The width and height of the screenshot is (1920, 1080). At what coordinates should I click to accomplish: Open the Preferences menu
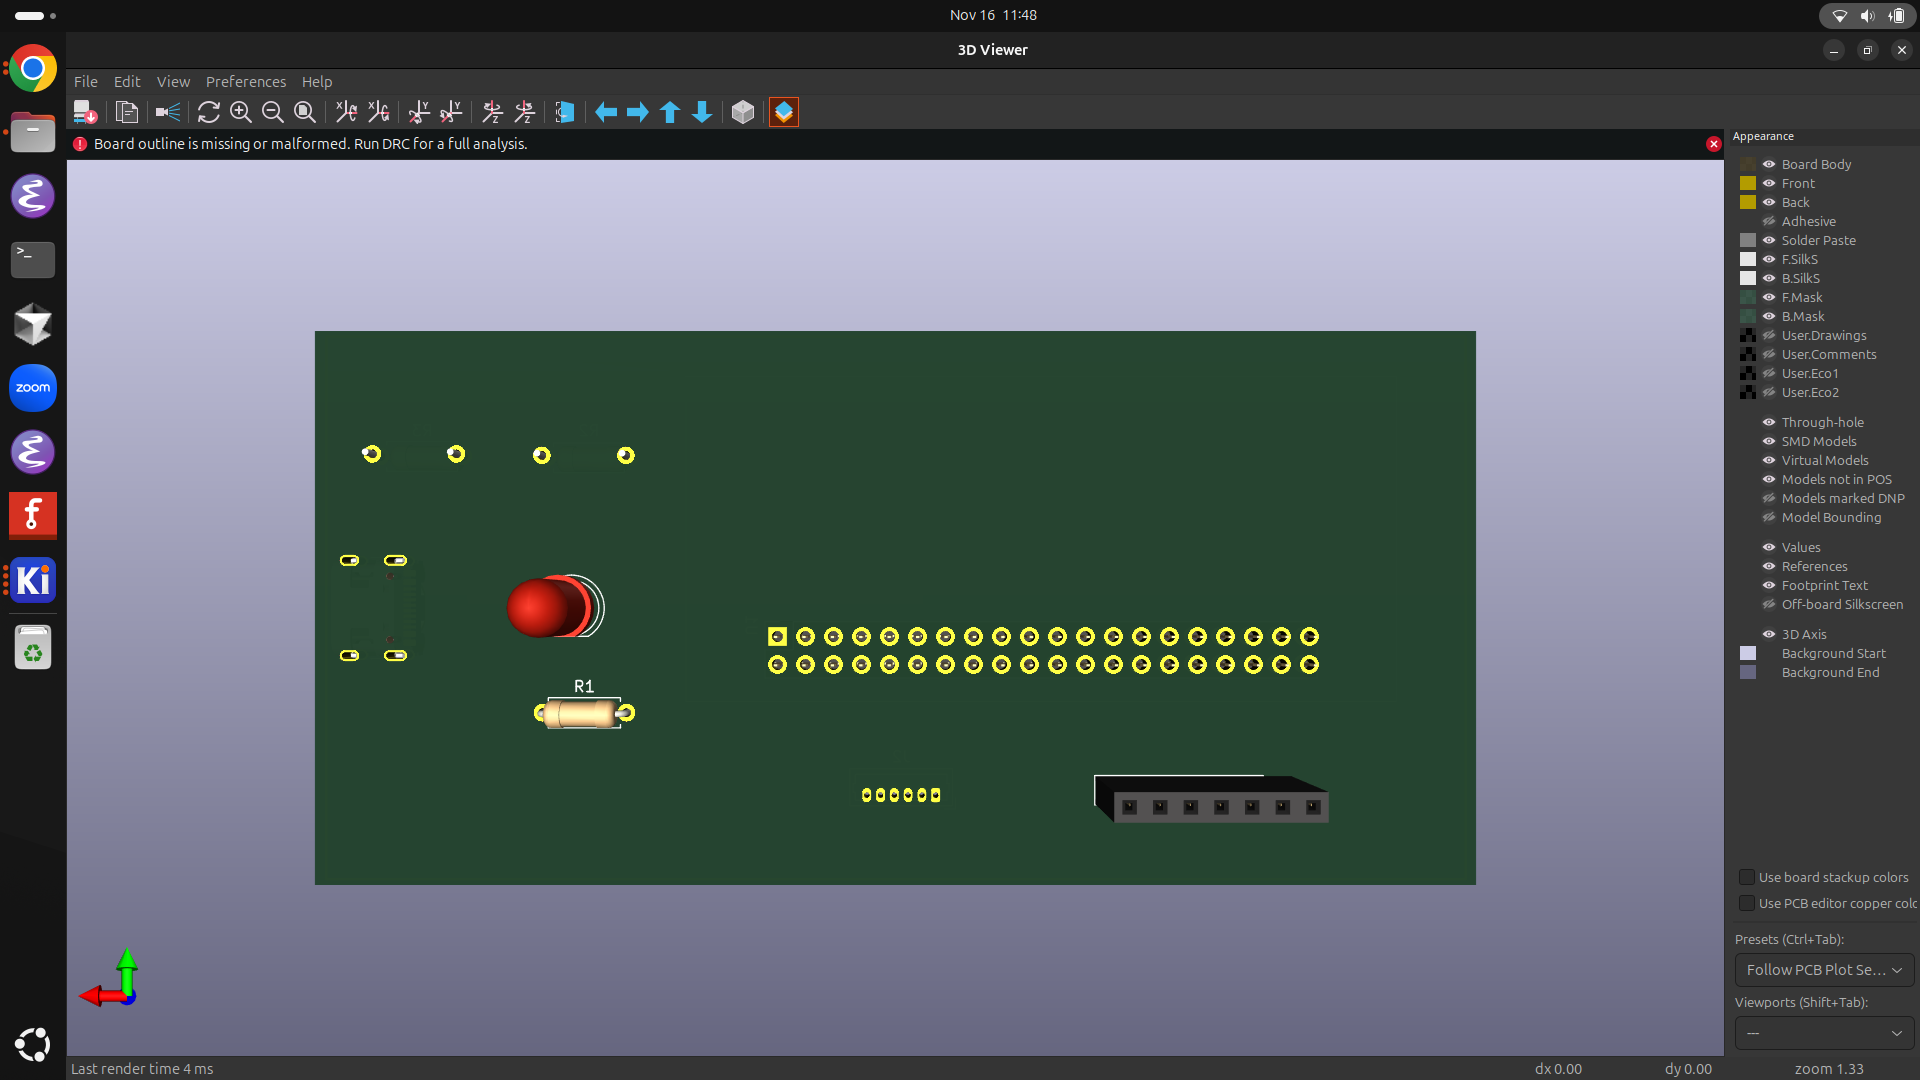[245, 82]
